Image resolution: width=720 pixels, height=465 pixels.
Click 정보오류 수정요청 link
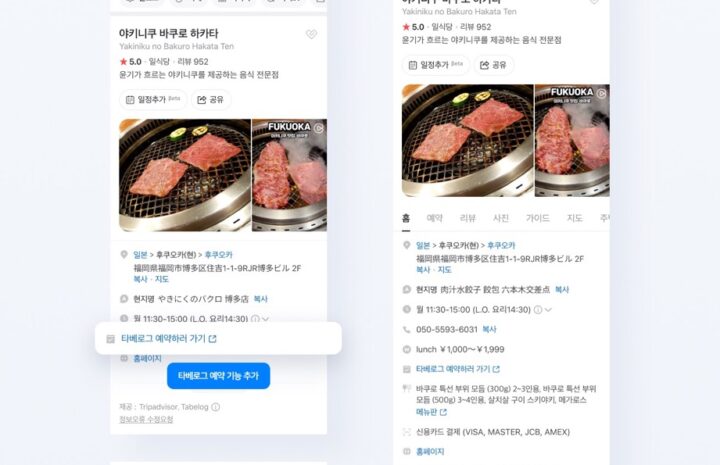coord(146,419)
